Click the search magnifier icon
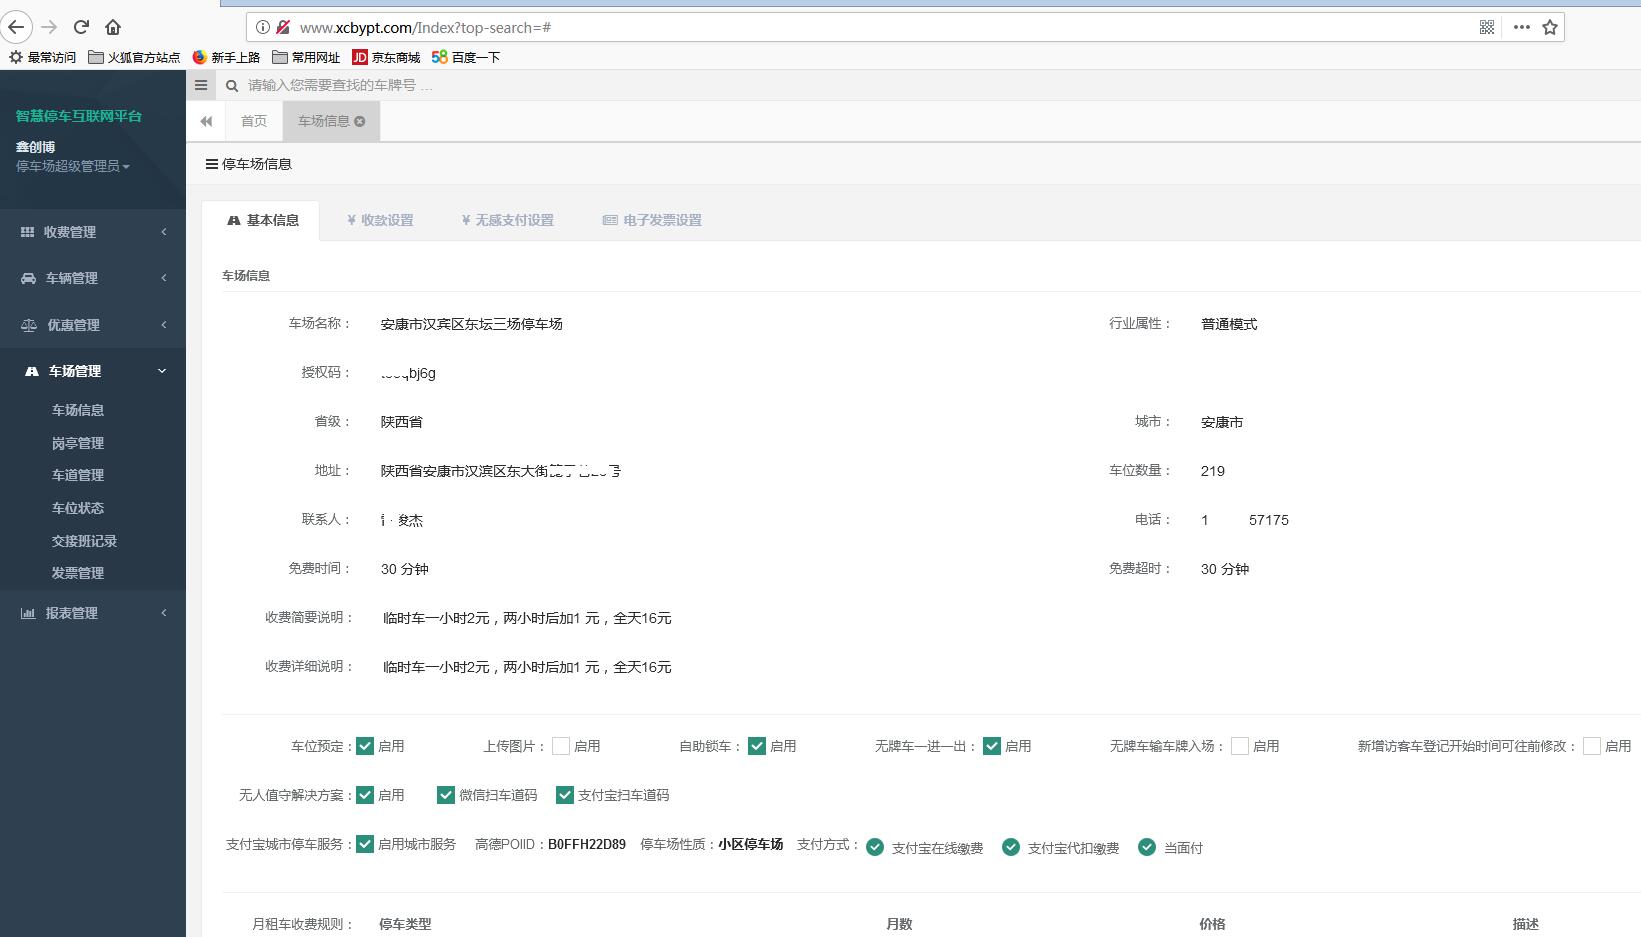 click(232, 86)
